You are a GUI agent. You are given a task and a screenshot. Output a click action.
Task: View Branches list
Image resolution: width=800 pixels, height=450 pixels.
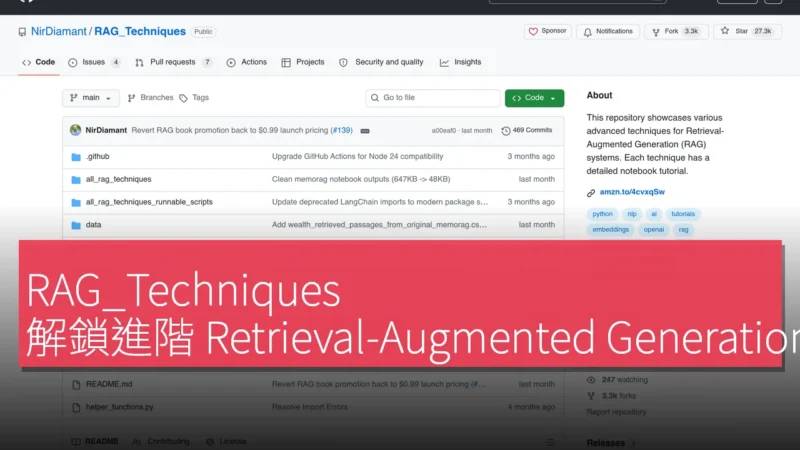[x=151, y=98]
